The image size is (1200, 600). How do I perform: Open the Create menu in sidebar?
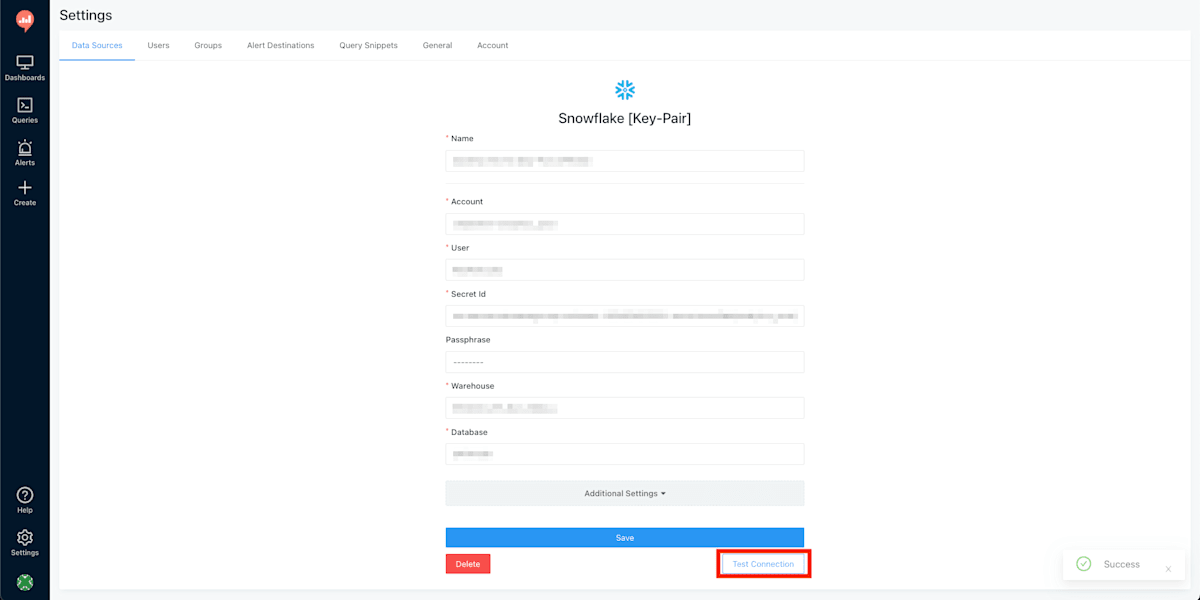[25, 194]
